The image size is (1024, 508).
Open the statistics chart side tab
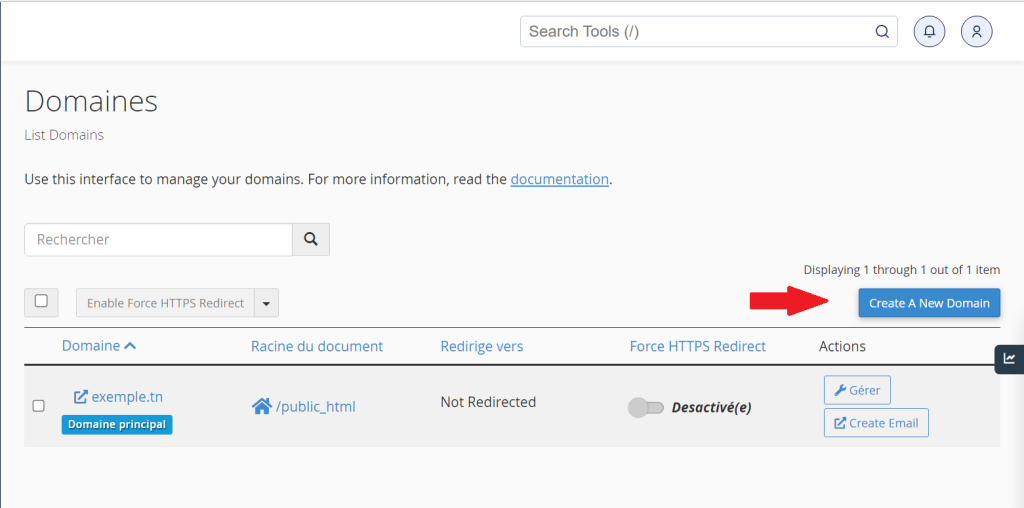pyautogui.click(x=1009, y=358)
